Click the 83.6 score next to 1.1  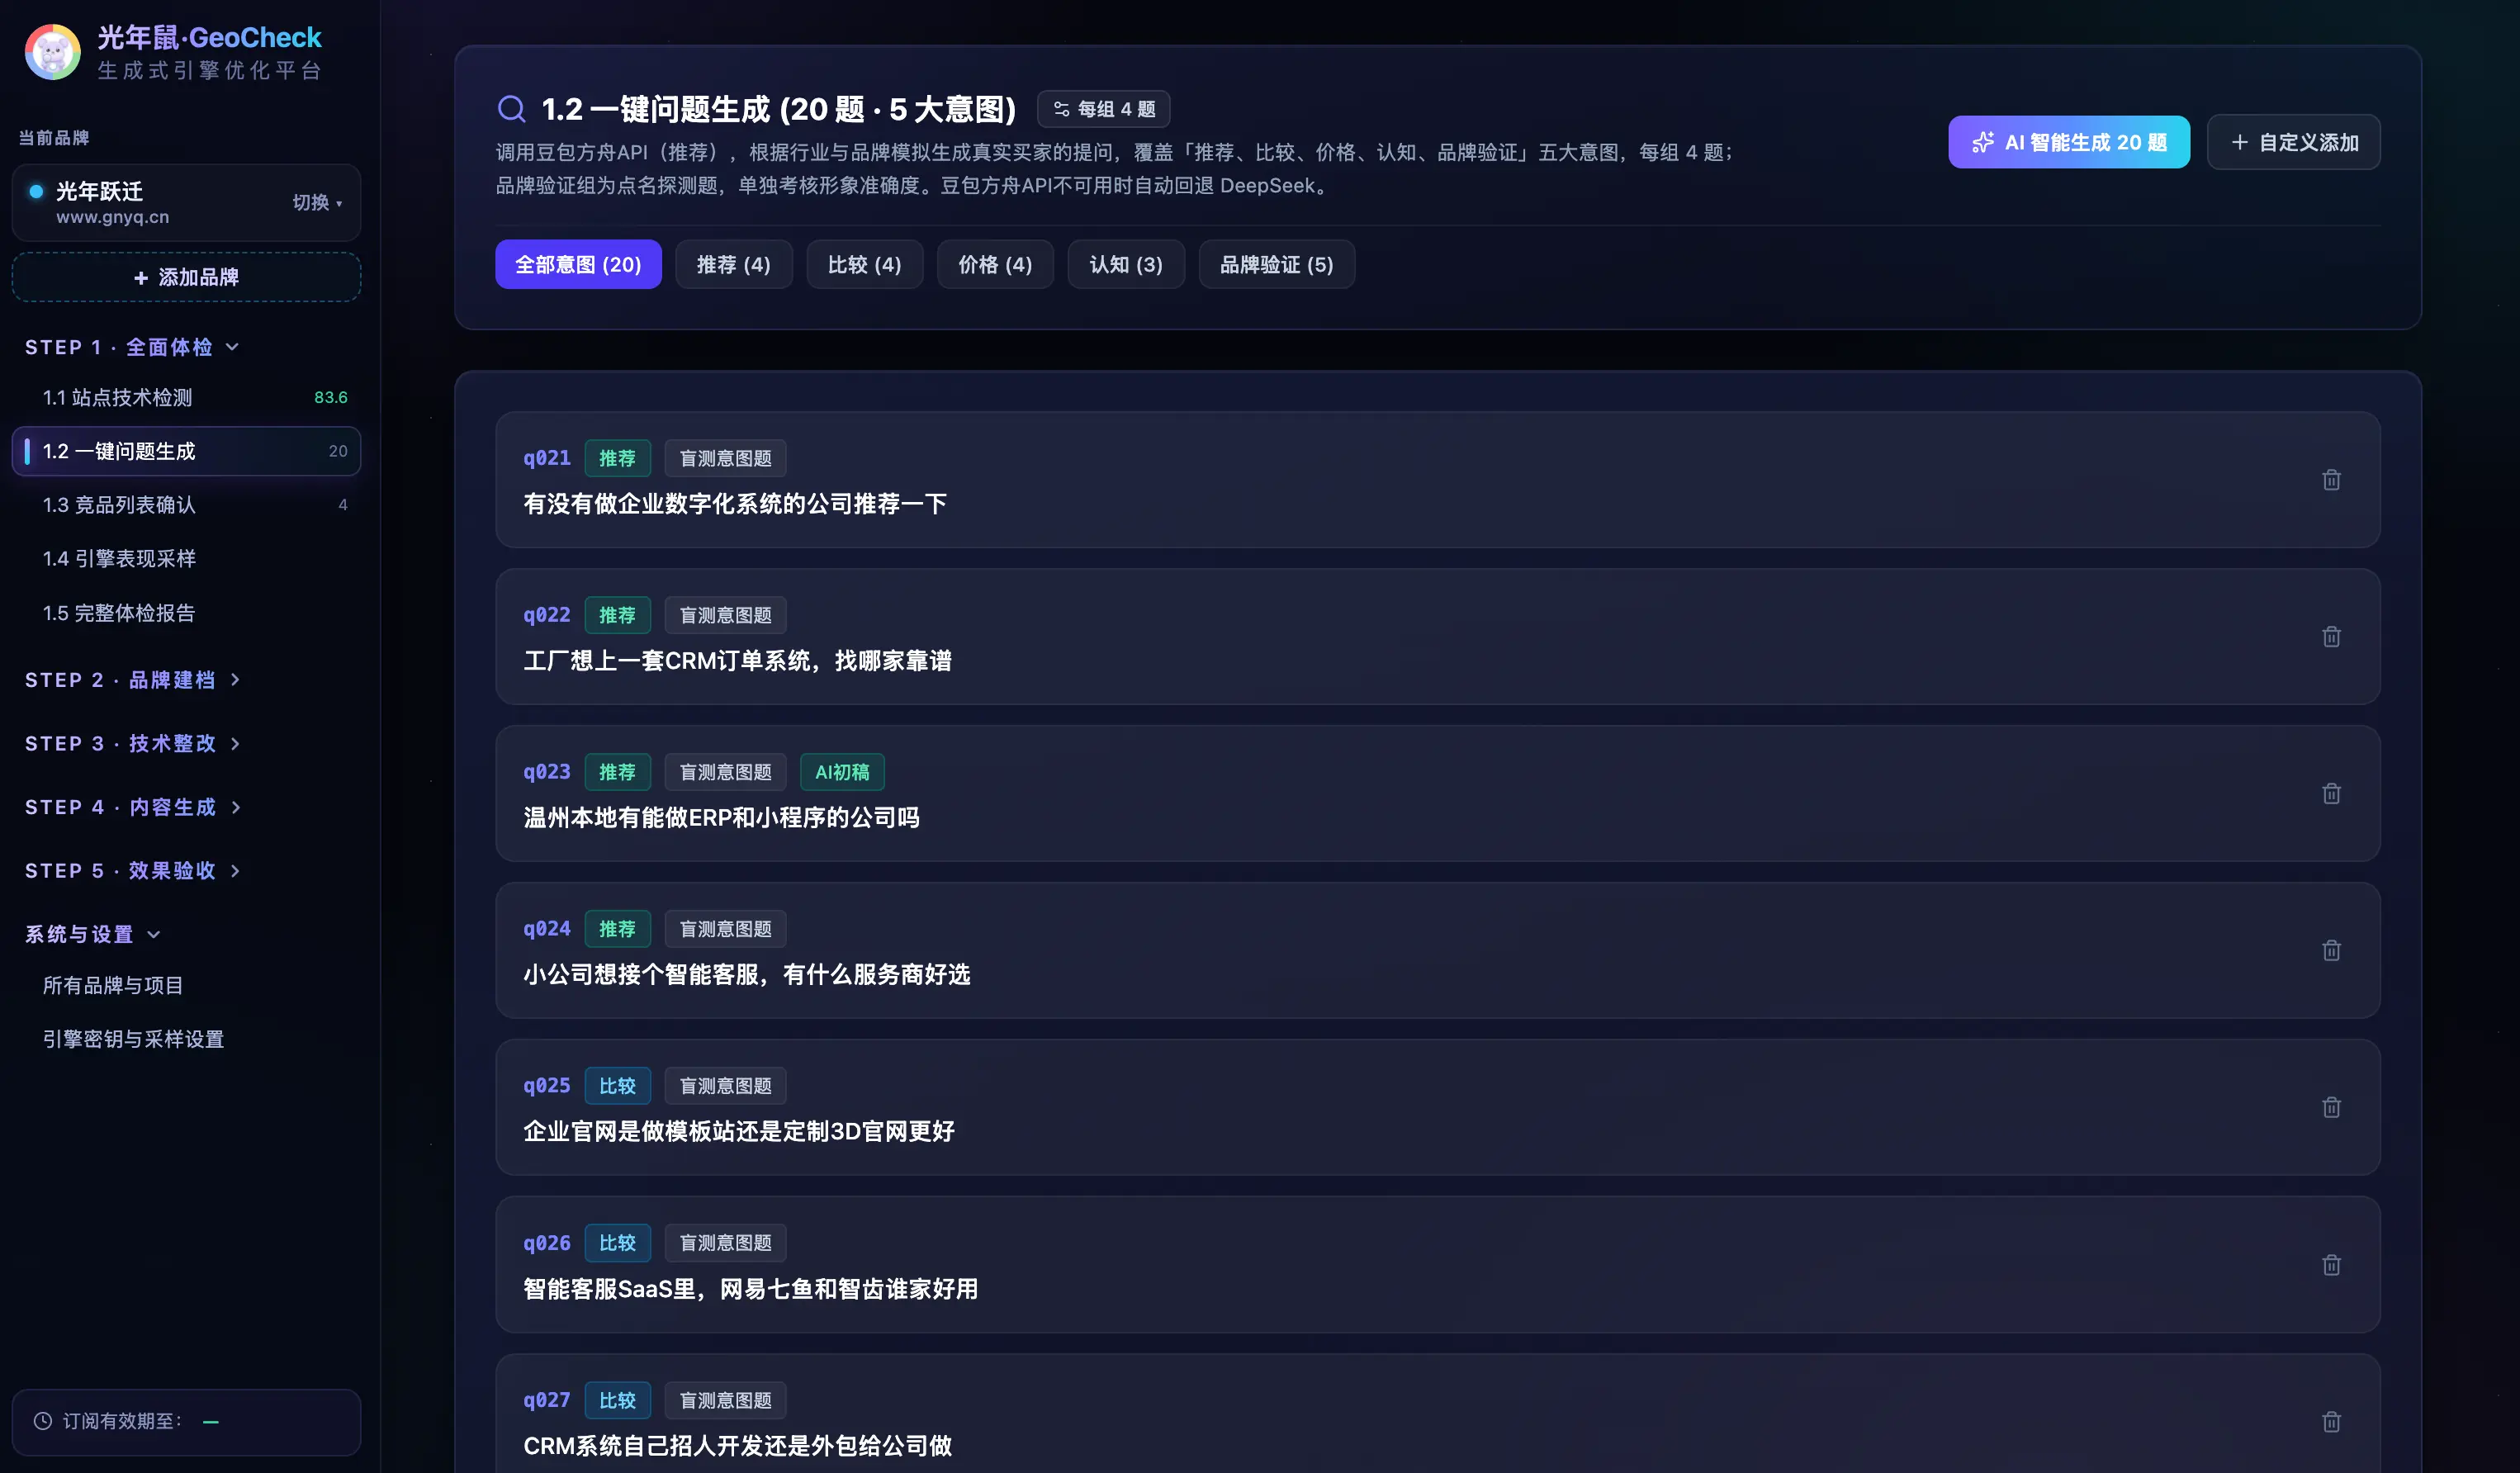click(330, 397)
